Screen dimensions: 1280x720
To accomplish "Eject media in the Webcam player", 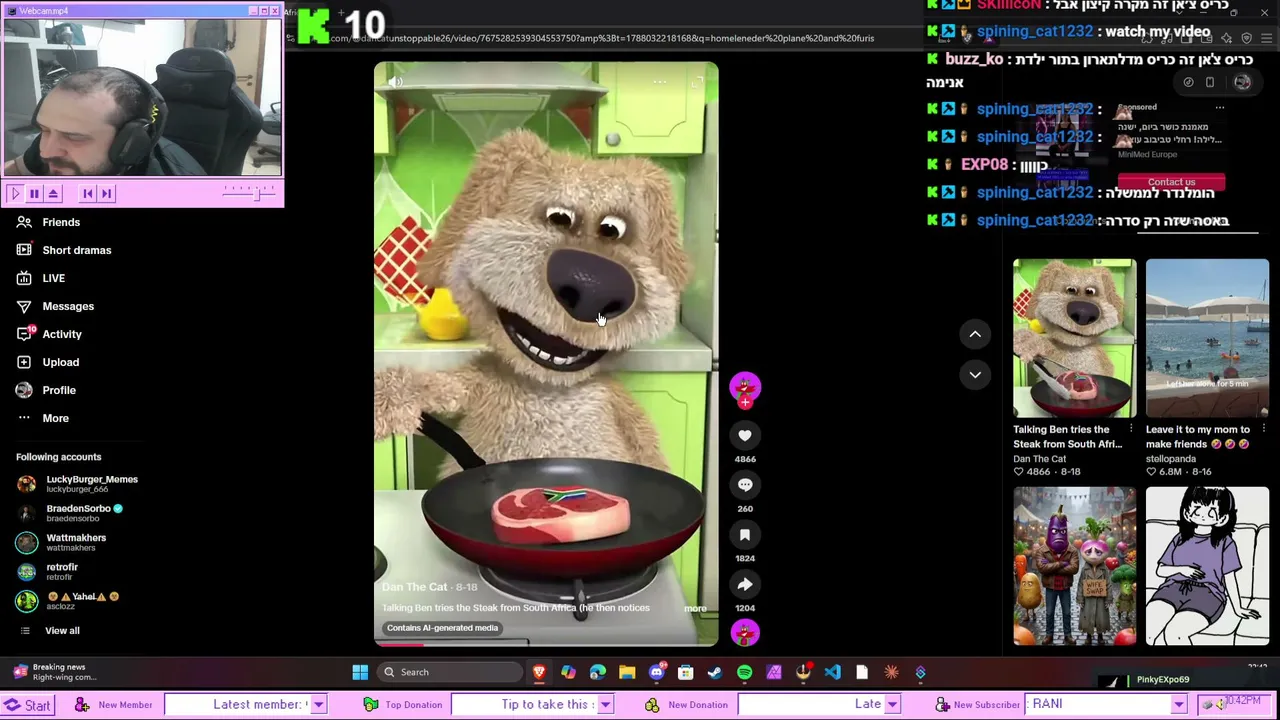I will coord(54,194).
